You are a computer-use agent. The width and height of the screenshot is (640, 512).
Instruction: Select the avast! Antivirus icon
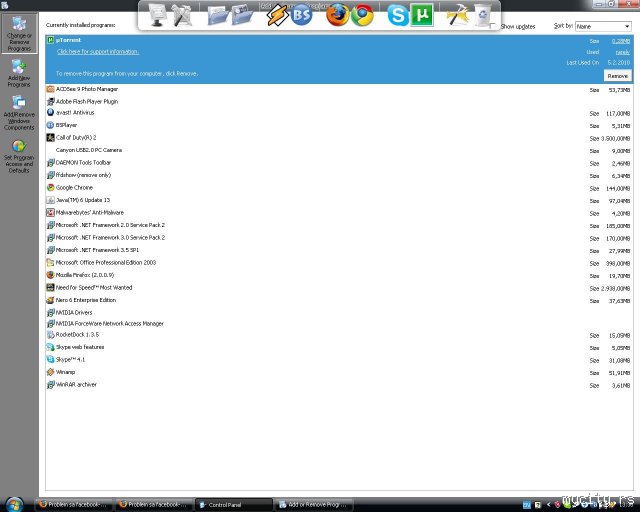(x=50, y=112)
